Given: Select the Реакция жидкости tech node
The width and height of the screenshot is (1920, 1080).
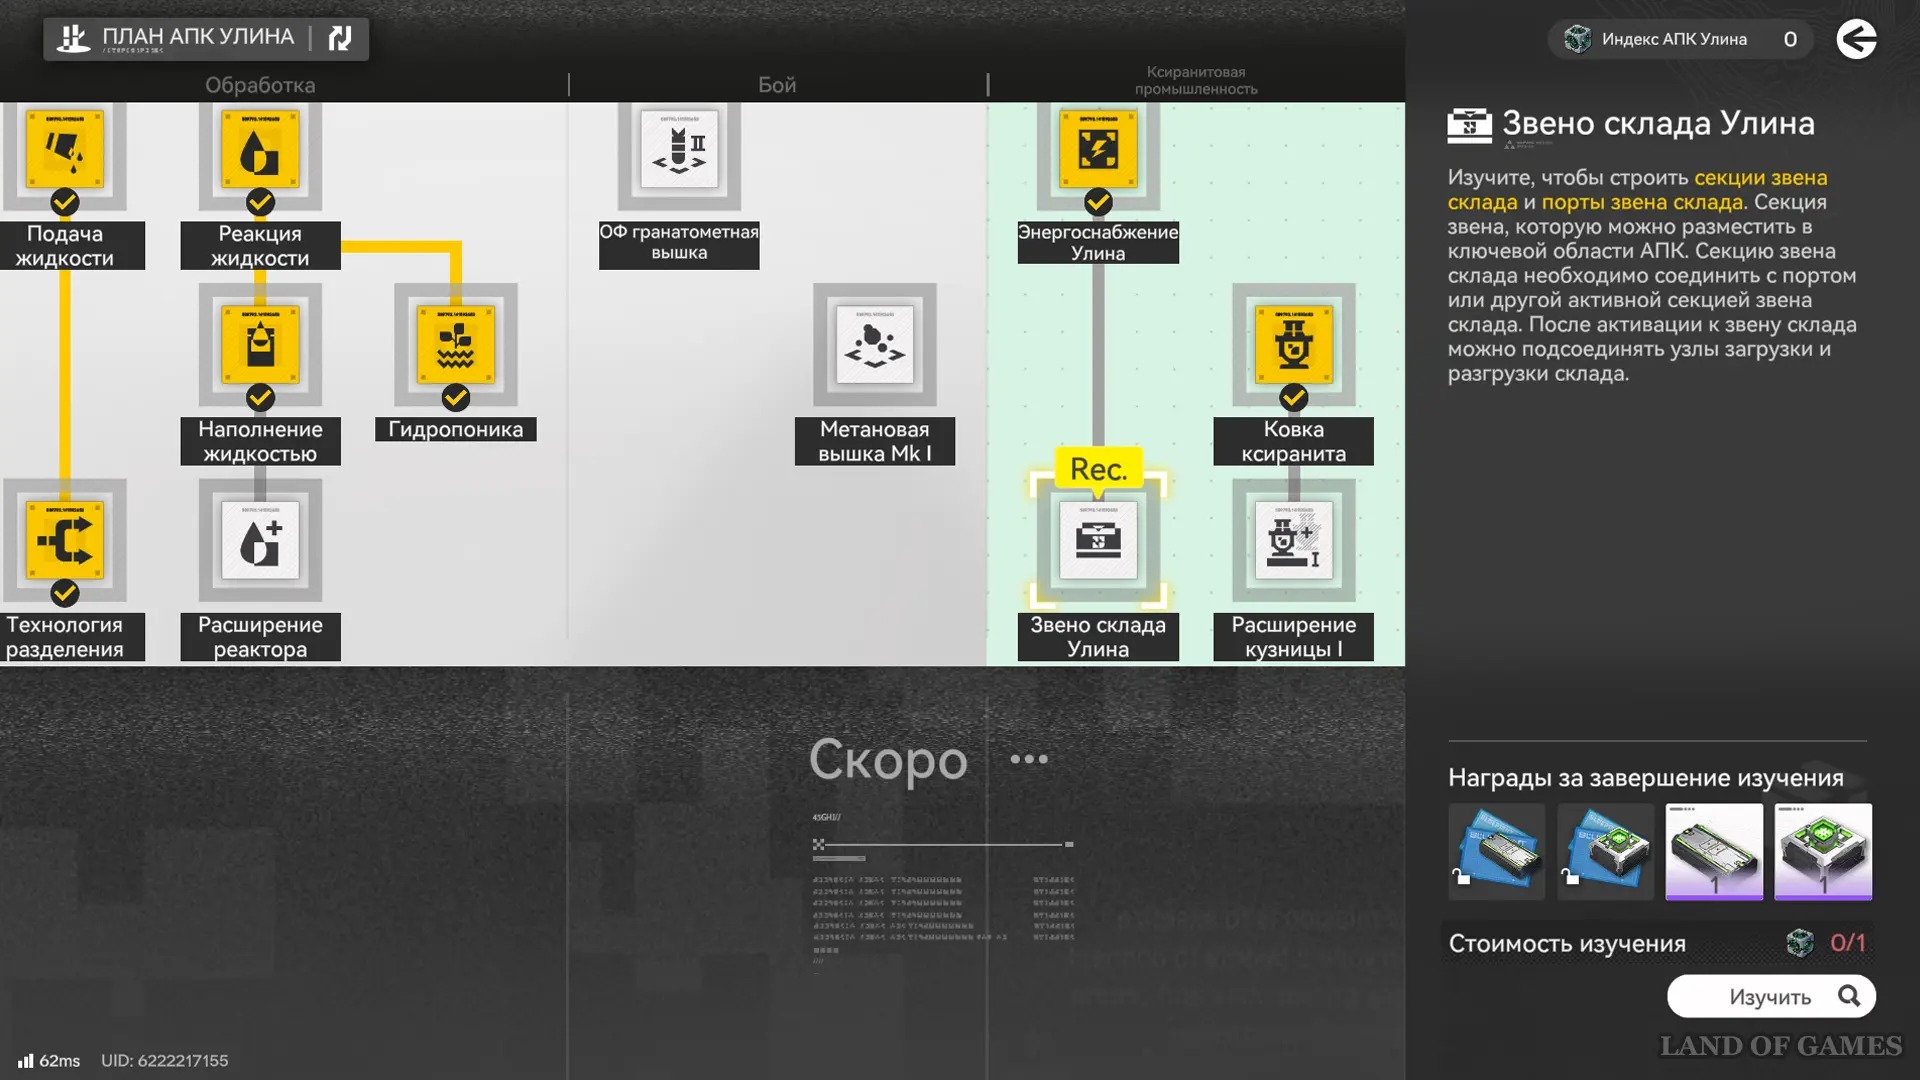Looking at the screenshot, I should 260,150.
